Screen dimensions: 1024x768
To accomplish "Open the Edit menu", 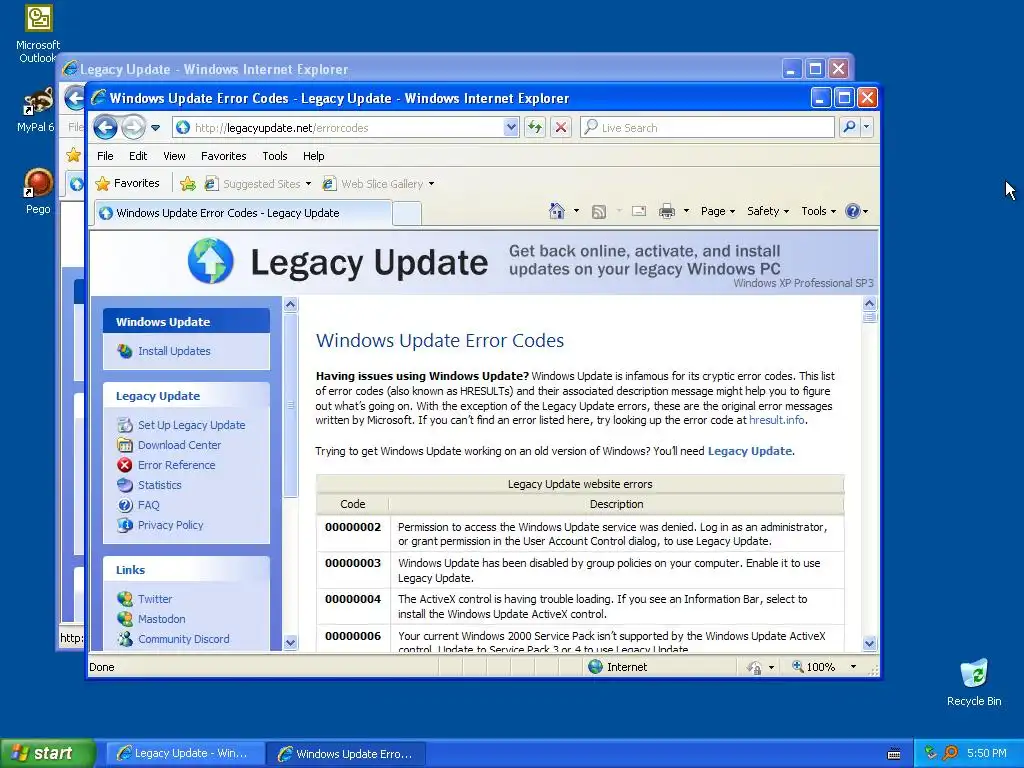I will tap(138, 156).
